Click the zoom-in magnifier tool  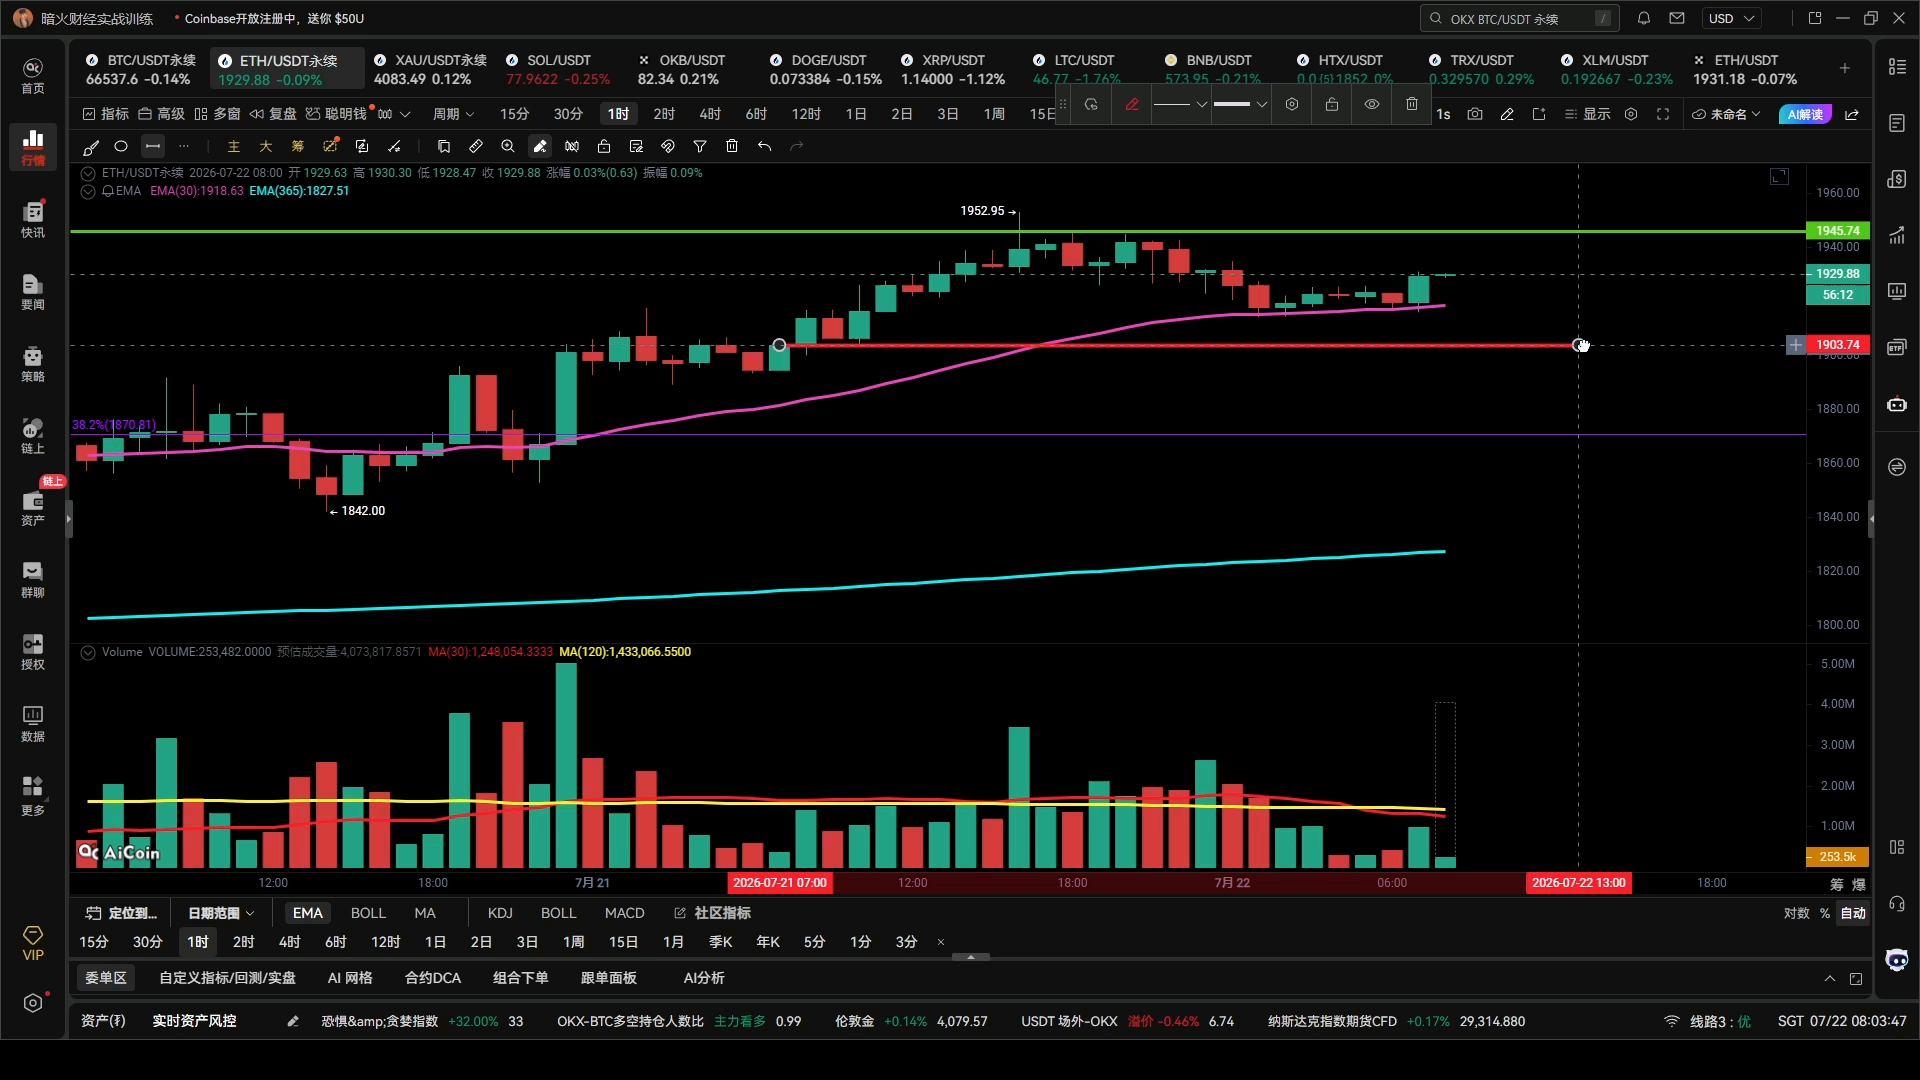508,147
